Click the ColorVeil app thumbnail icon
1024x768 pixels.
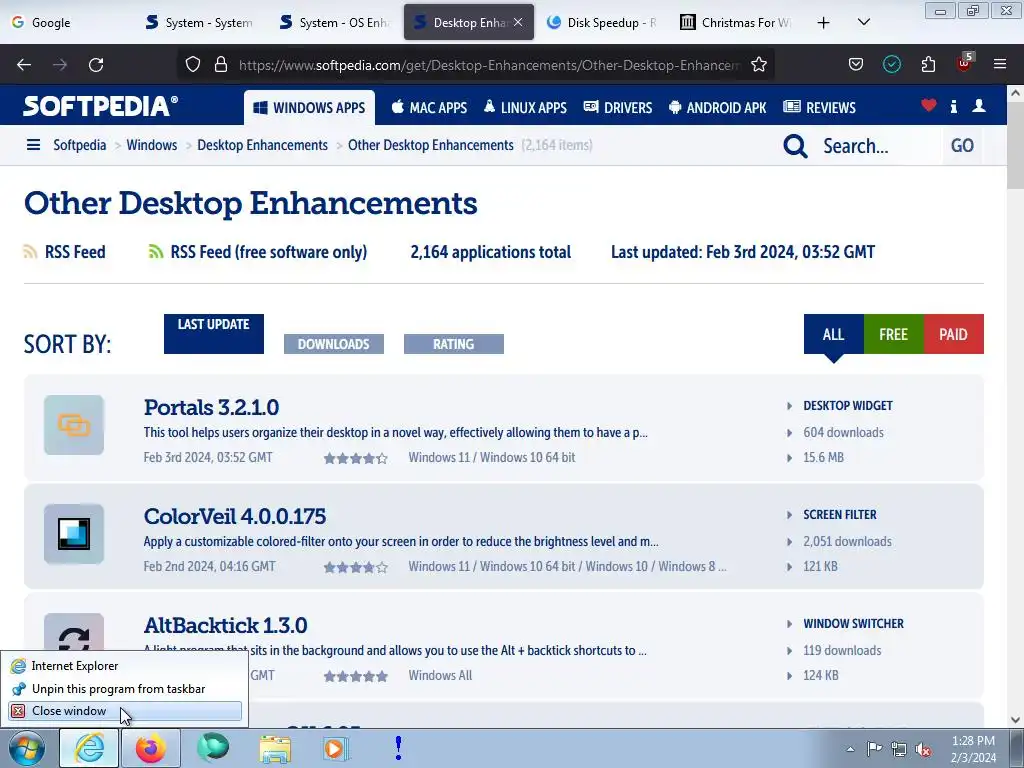[x=74, y=534]
